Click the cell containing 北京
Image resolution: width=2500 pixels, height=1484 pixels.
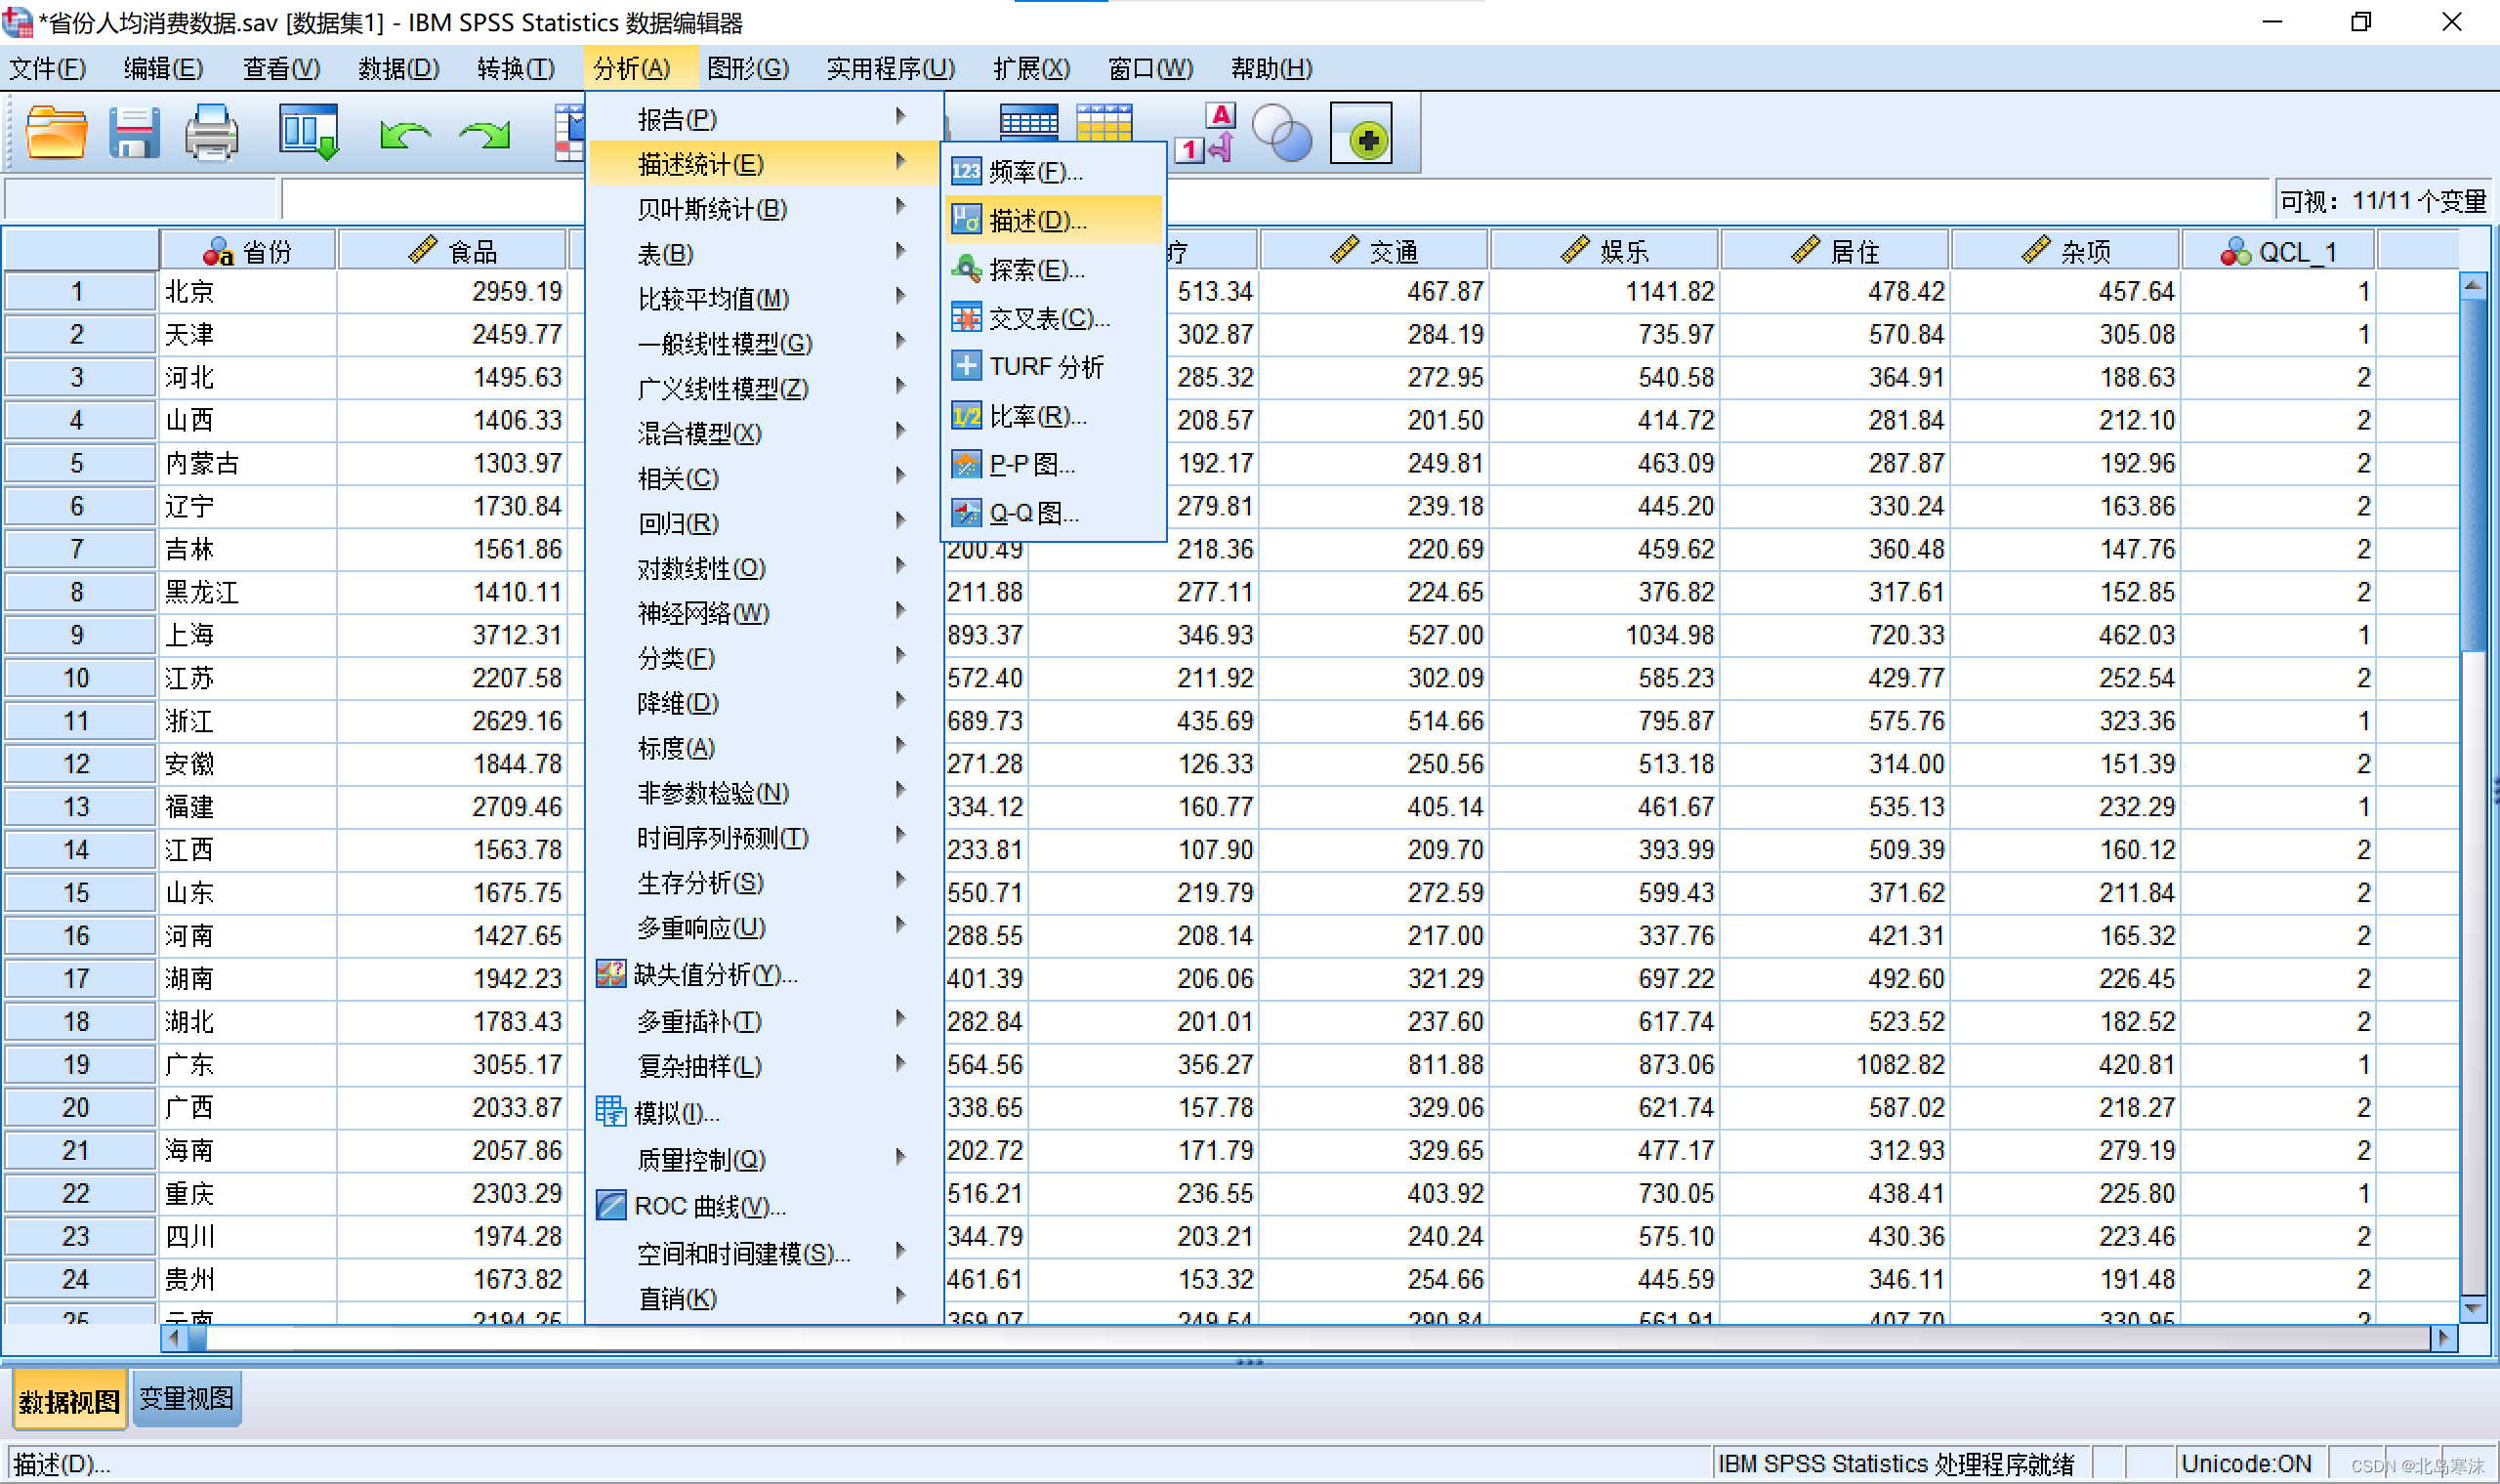coord(248,292)
